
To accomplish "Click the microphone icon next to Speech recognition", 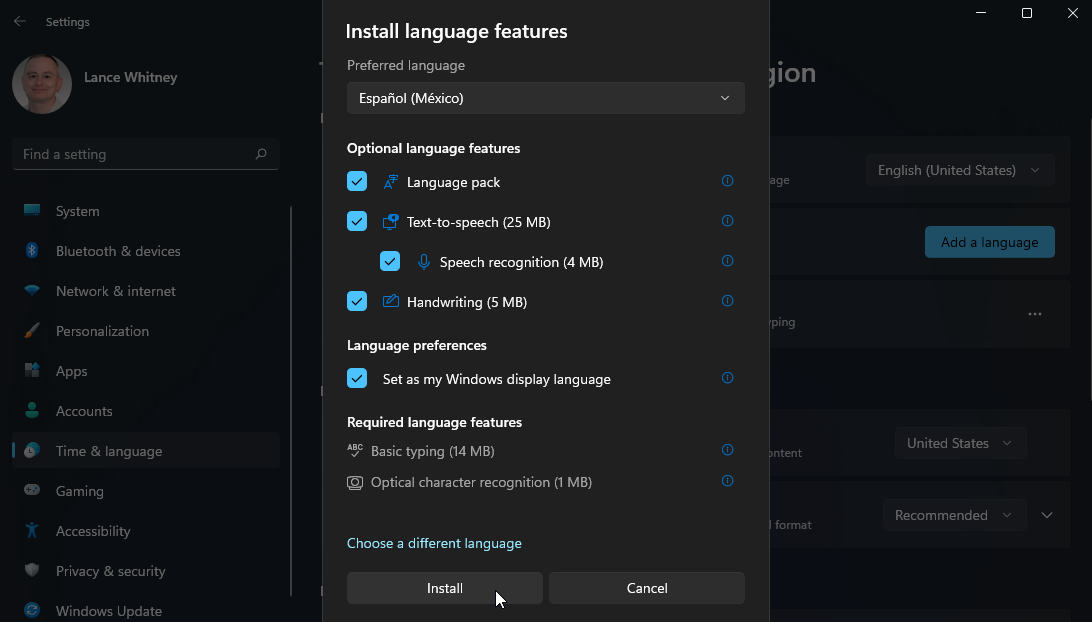I will click(421, 261).
